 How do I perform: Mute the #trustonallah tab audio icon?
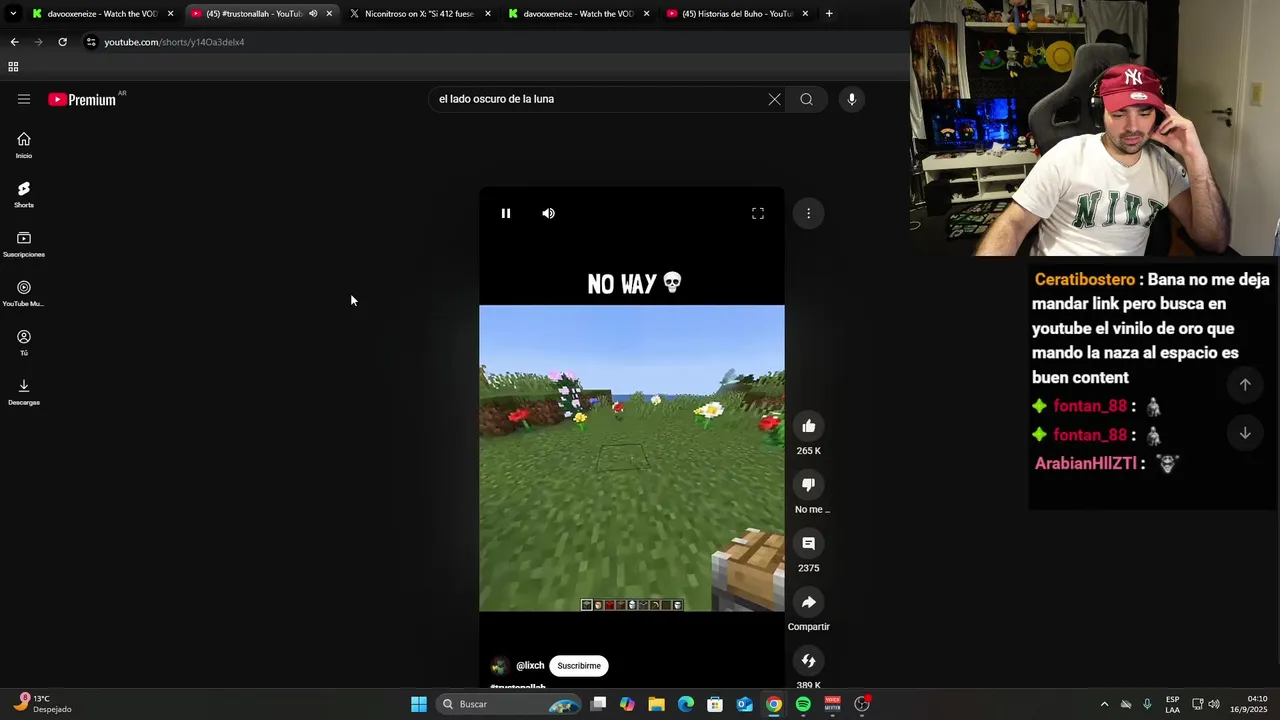(313, 14)
